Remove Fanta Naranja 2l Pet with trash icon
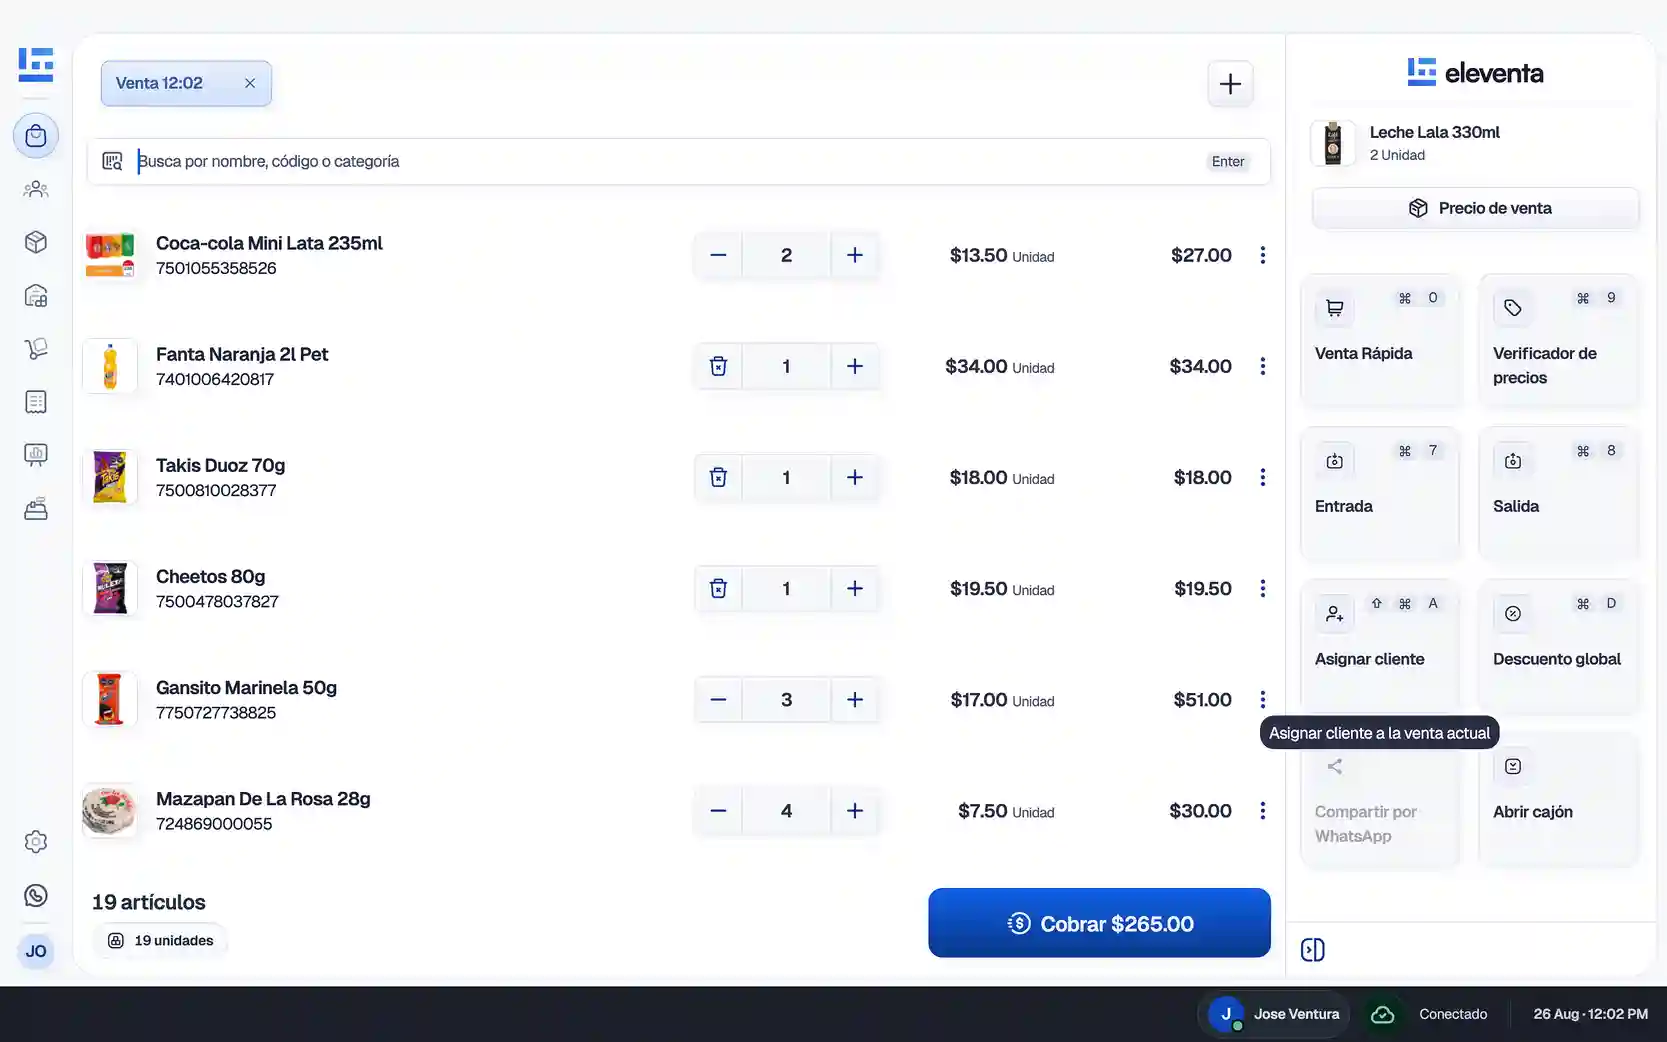1667x1042 pixels. click(718, 366)
